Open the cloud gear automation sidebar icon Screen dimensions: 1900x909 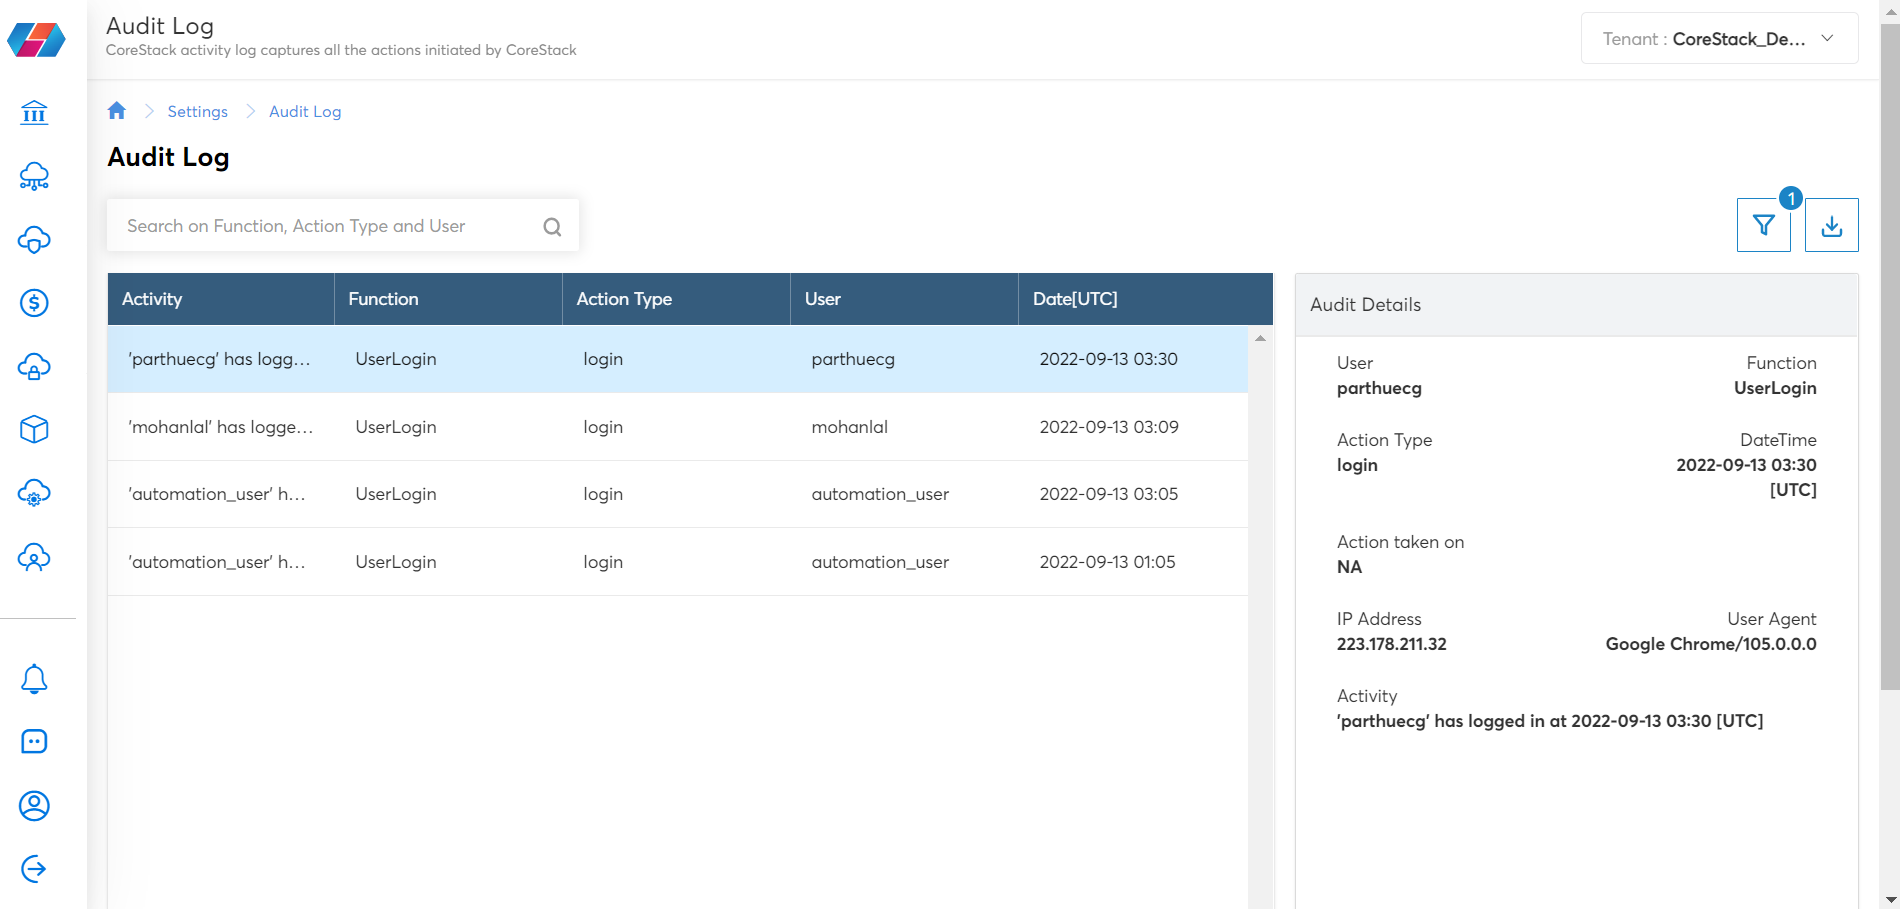point(34,494)
